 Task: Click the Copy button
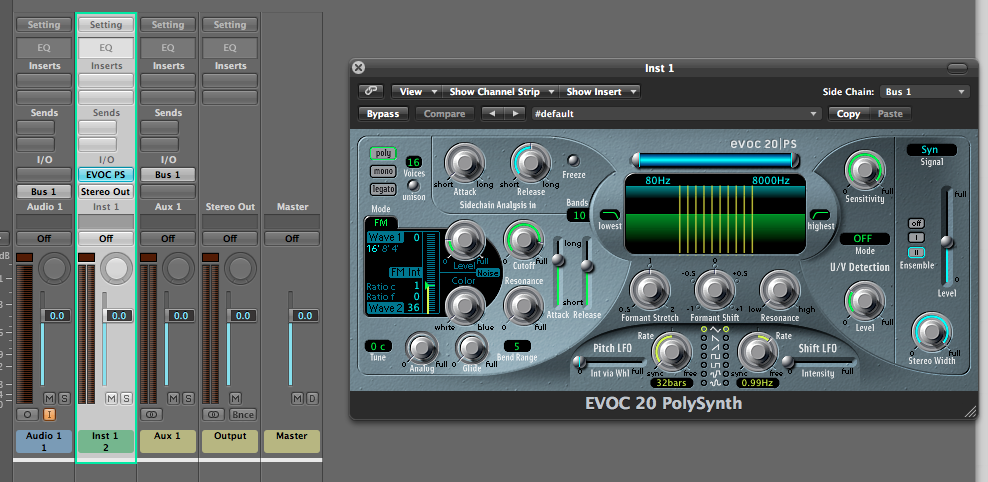click(x=848, y=113)
